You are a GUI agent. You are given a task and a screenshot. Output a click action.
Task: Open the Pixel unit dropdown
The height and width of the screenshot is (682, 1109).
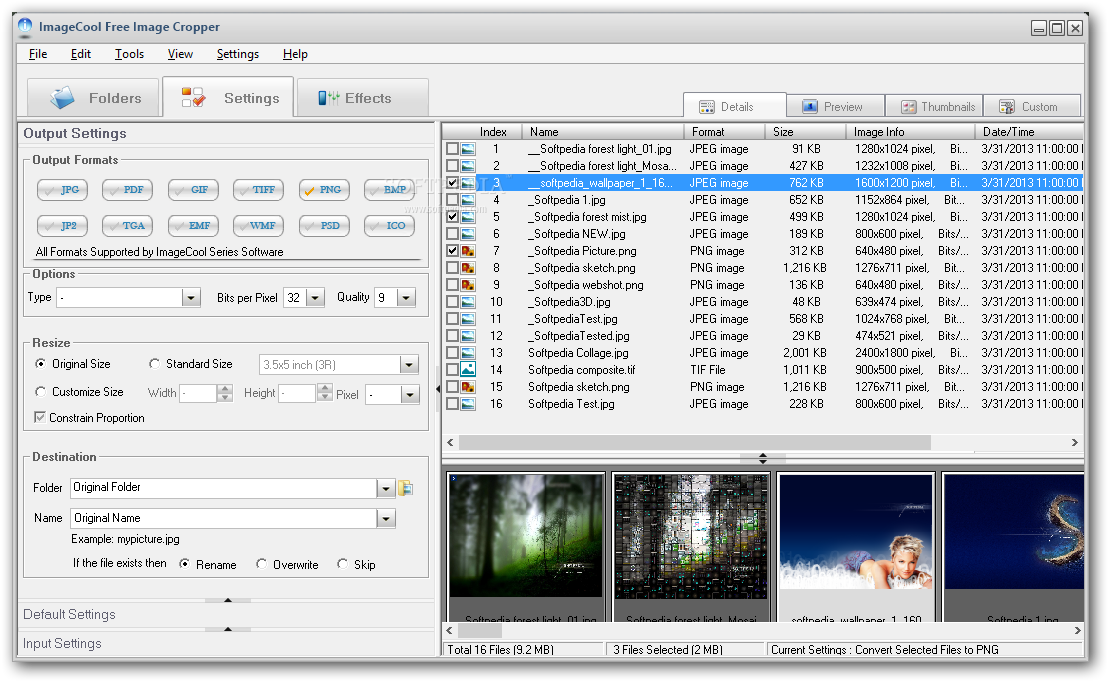[x=410, y=395]
